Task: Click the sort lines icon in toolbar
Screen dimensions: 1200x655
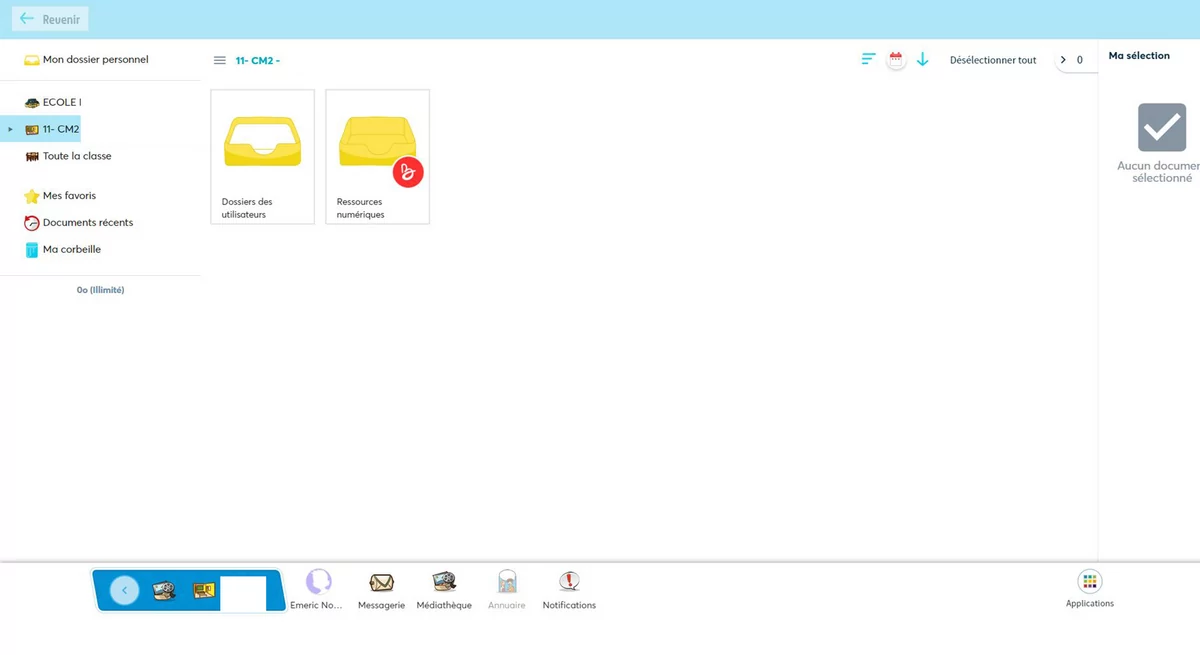Action: click(x=868, y=60)
